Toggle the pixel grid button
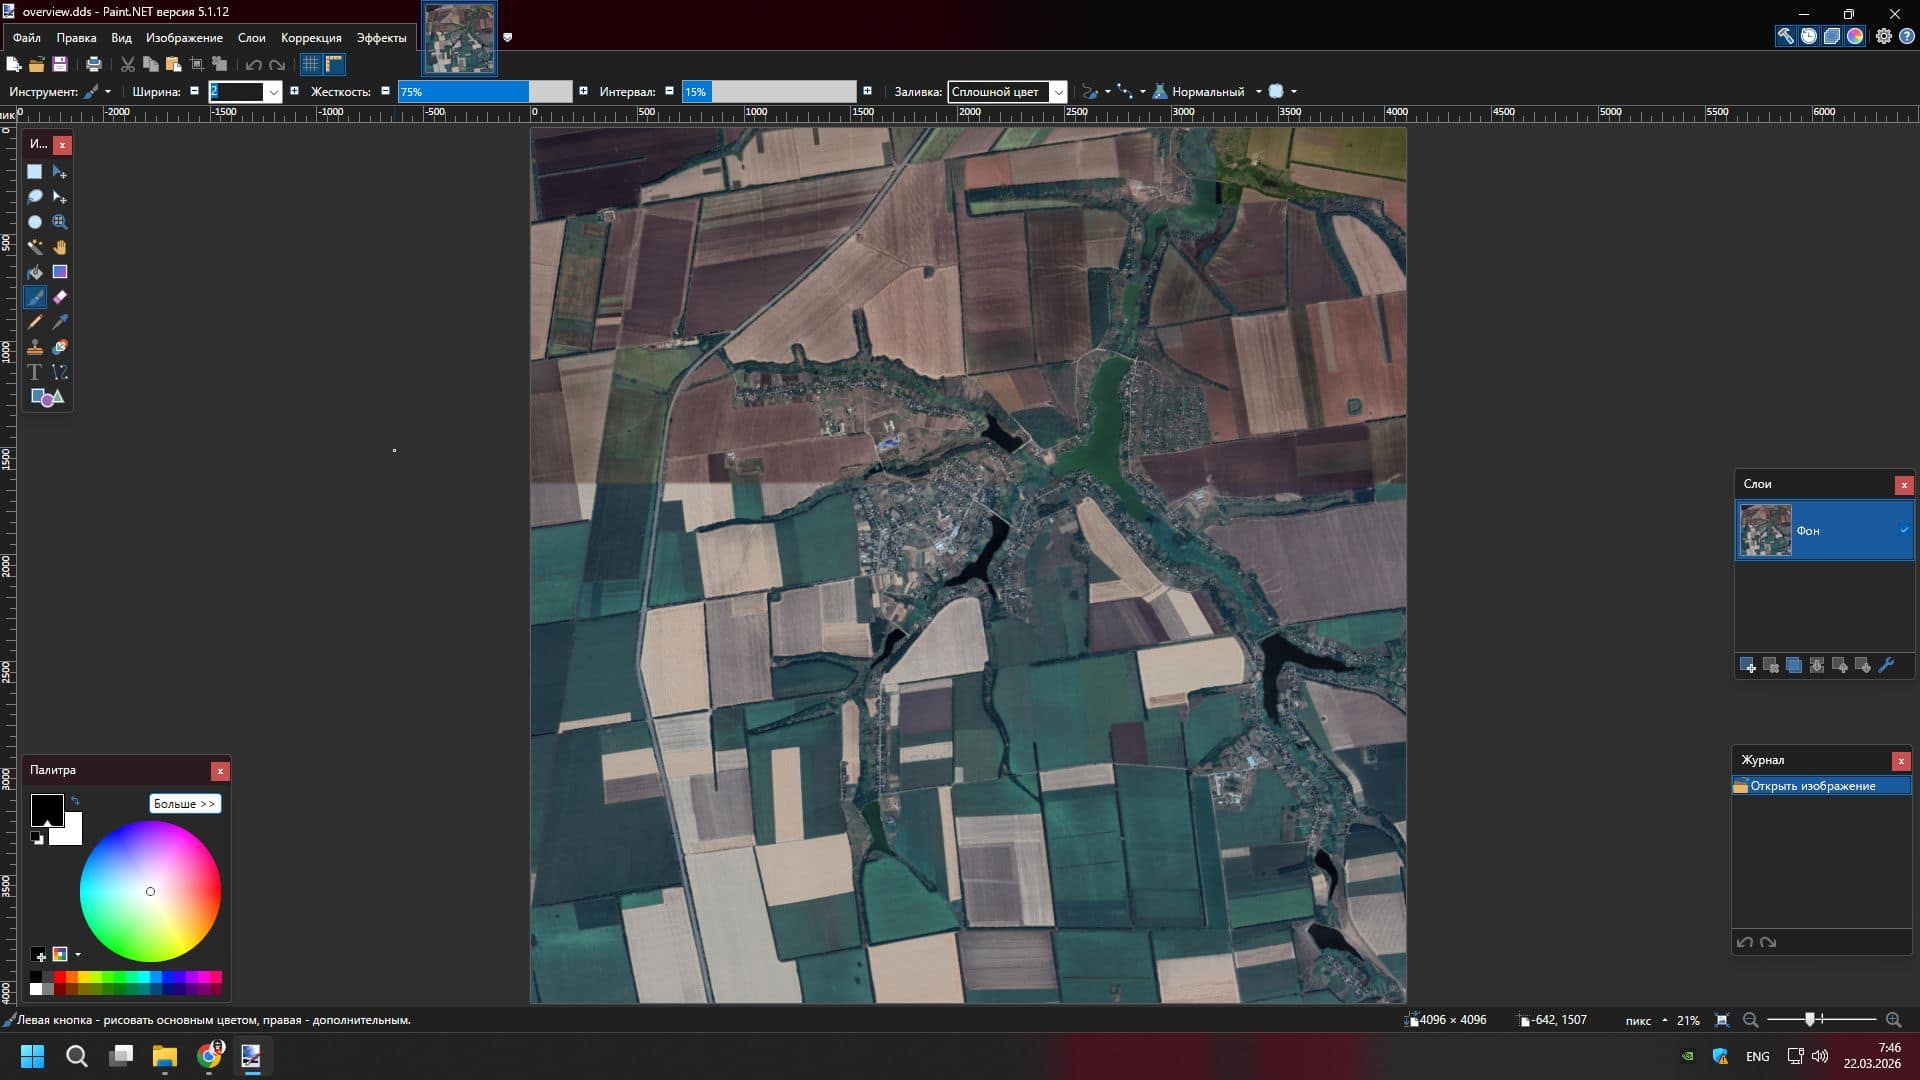This screenshot has height=1080, width=1920. point(311,65)
